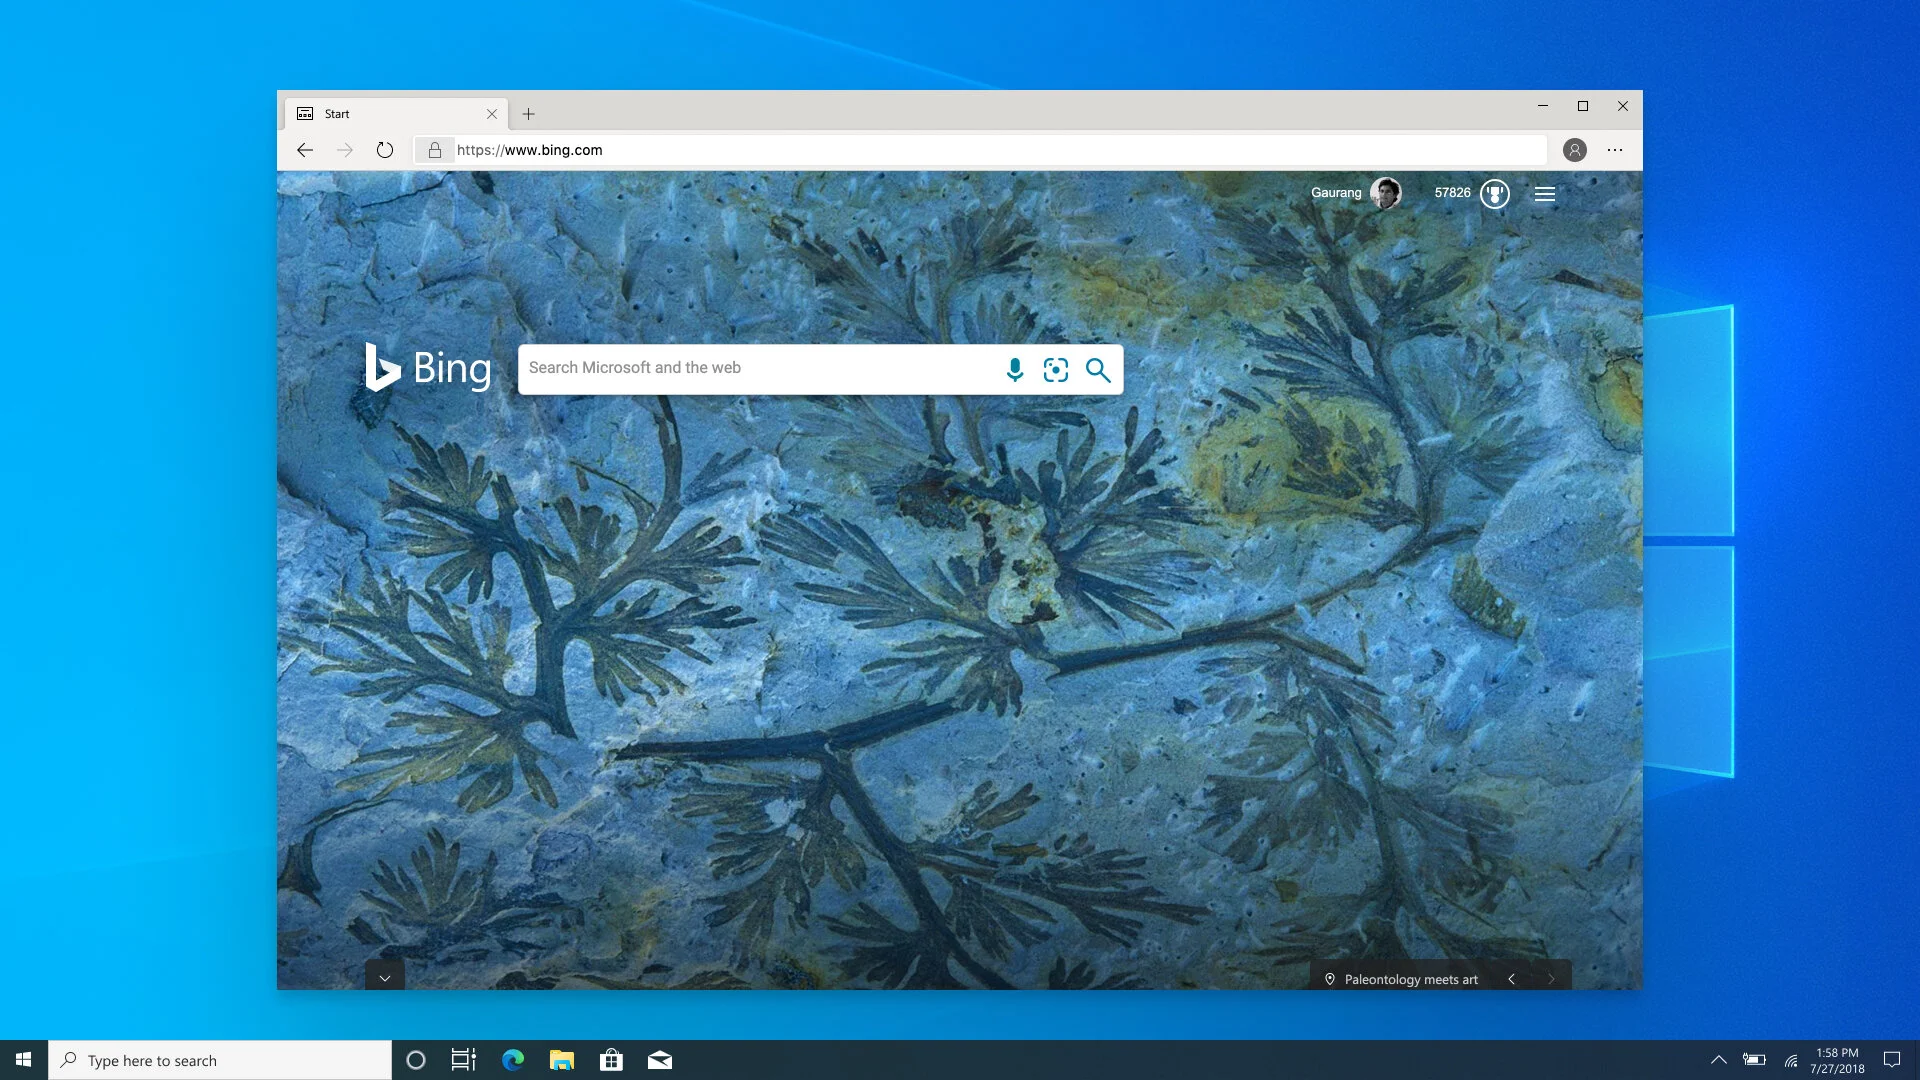The height and width of the screenshot is (1080, 1920).
Task: Open Task View on the taskbar
Action: click(464, 1060)
